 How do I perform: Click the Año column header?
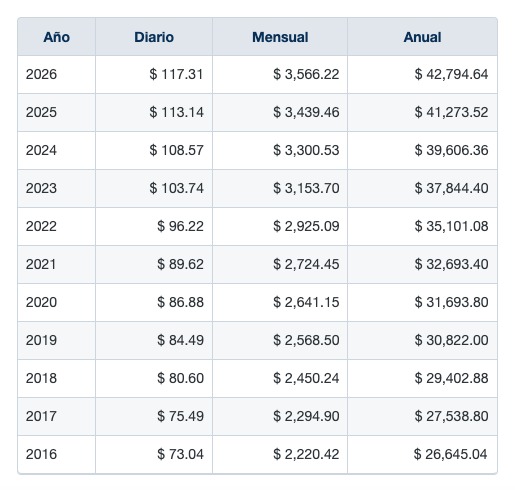[x=56, y=37]
